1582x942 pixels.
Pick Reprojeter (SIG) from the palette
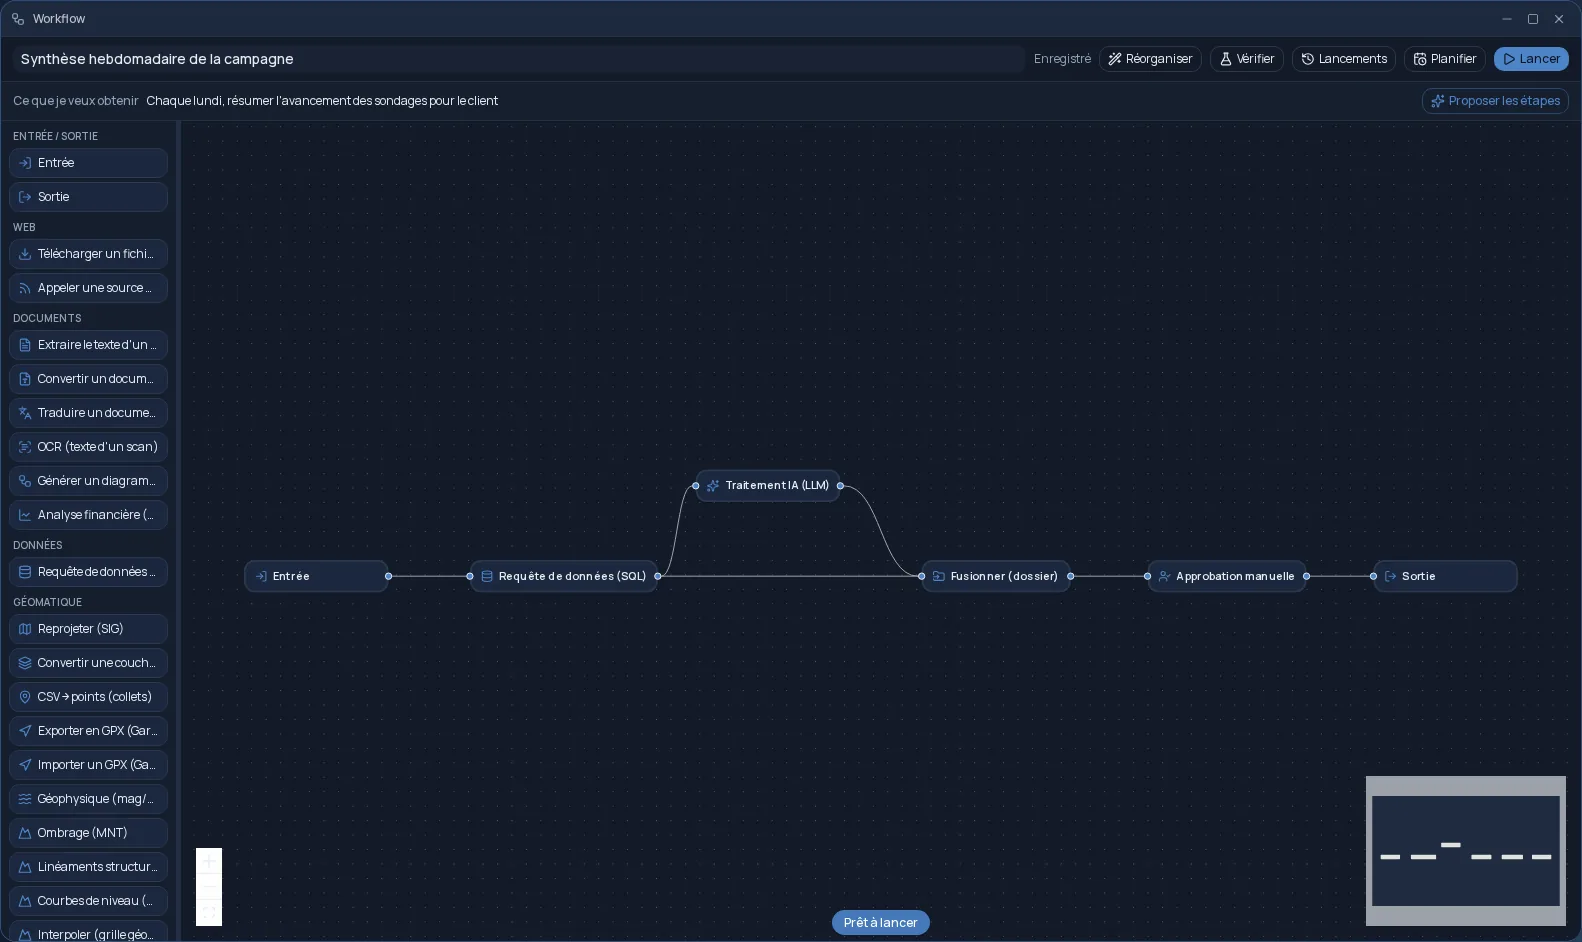88,629
